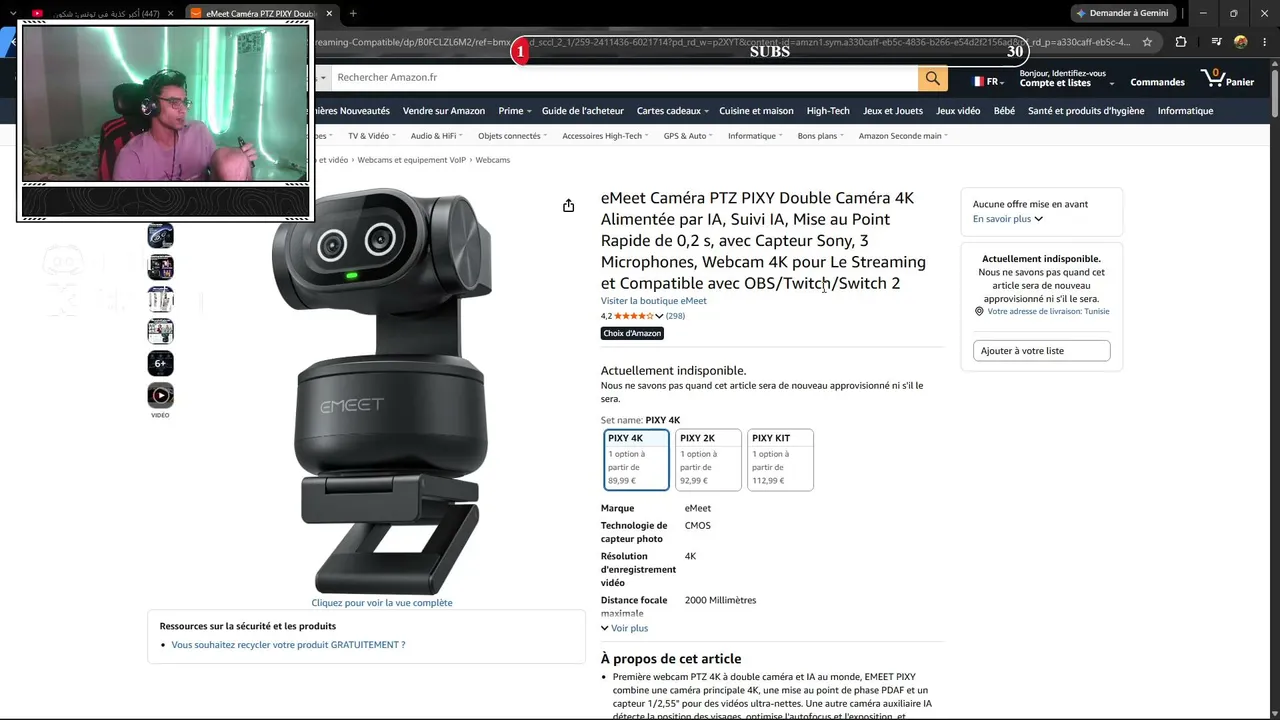Expand the Amazon Seconde main menu
This screenshot has width=1280, height=720.
[x=903, y=136]
